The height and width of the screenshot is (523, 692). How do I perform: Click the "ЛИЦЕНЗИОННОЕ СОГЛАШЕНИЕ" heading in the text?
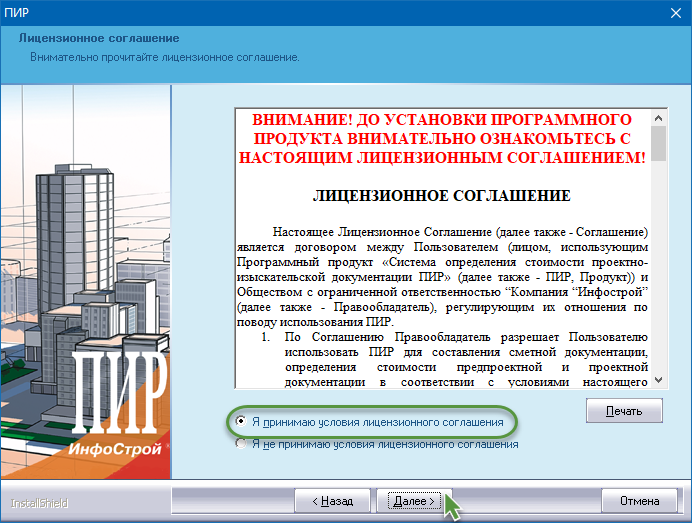[x=442, y=196]
